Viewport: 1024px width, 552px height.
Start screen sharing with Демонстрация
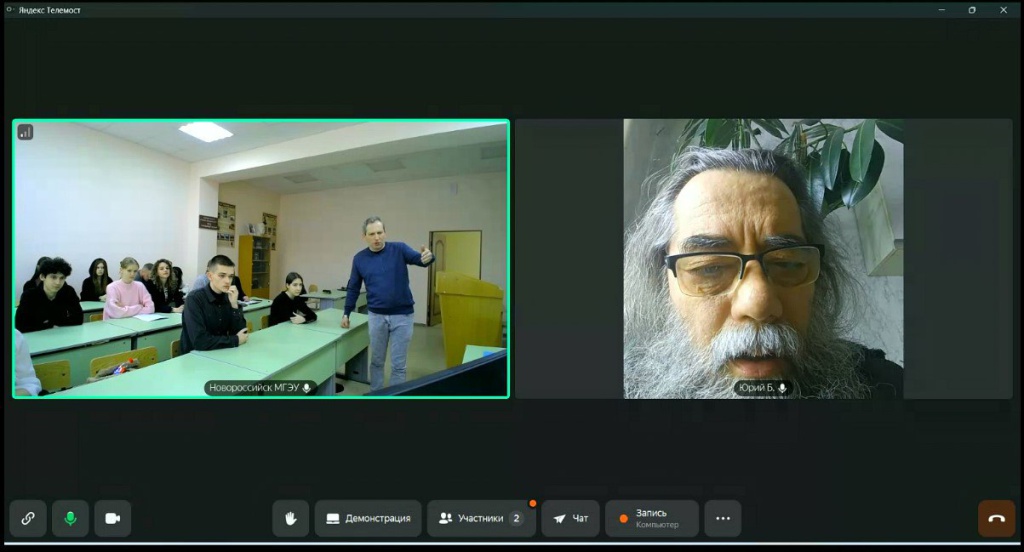(368, 518)
